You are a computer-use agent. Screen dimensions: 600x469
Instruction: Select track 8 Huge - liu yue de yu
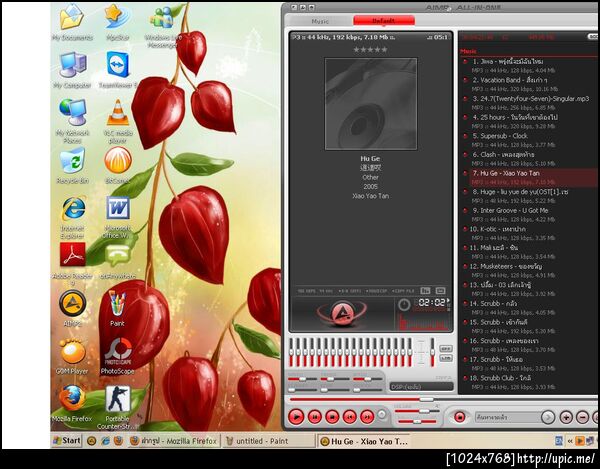(x=530, y=195)
